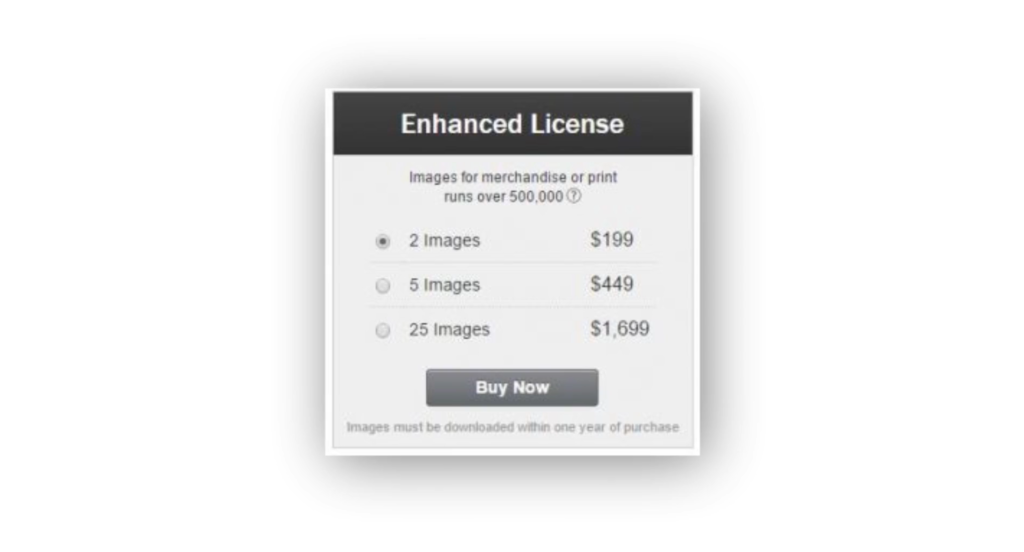Click the "2 Images" option label
The image size is (1024, 552).
pos(444,240)
